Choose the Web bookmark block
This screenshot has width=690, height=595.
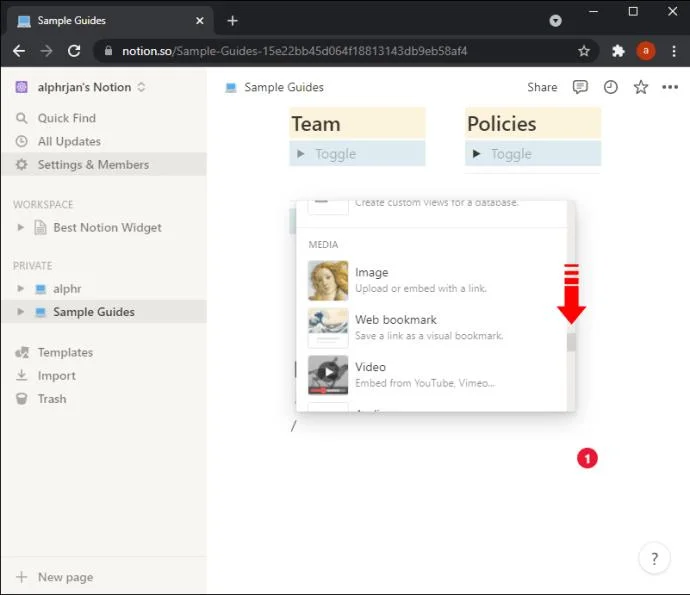click(431, 328)
